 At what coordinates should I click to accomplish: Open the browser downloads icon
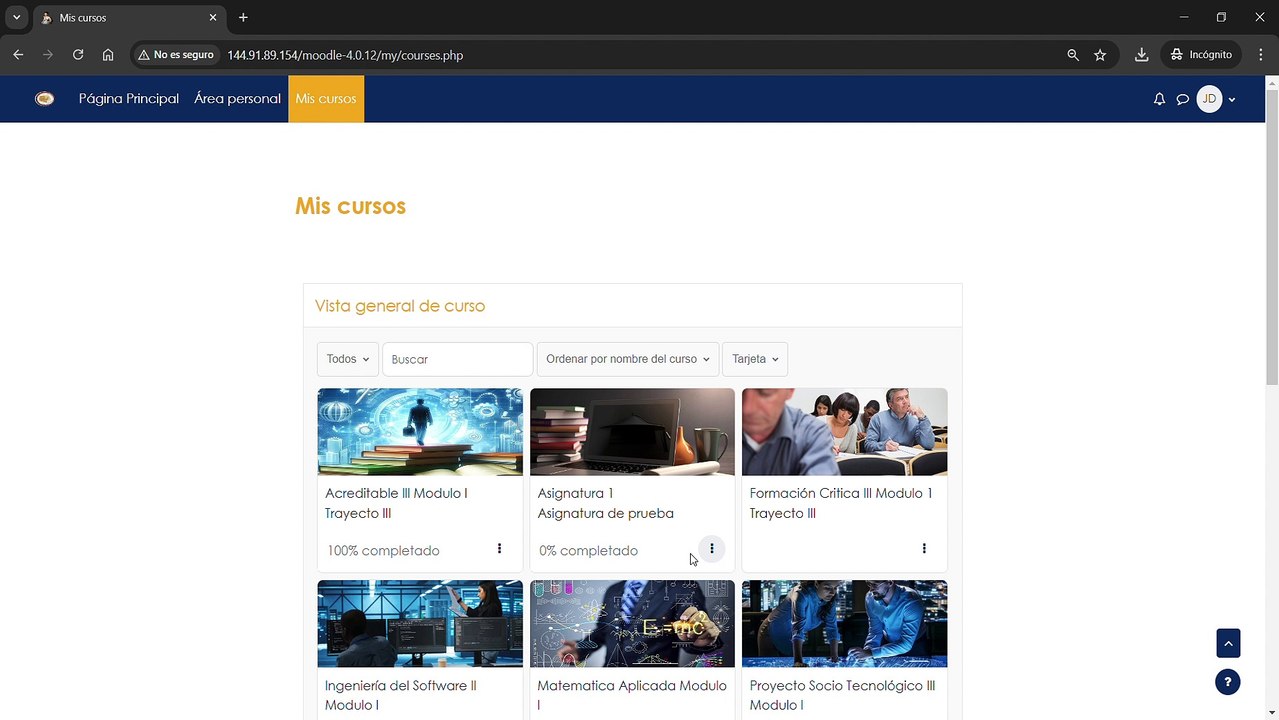coord(1141,55)
